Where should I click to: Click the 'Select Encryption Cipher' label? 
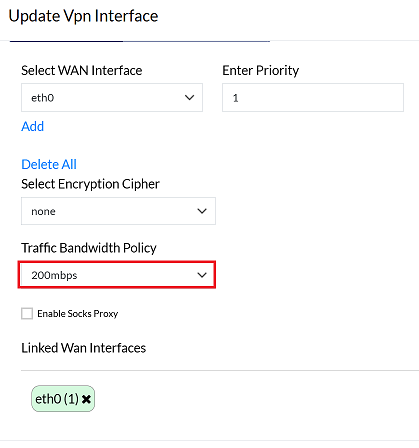pyautogui.click(x=90, y=184)
